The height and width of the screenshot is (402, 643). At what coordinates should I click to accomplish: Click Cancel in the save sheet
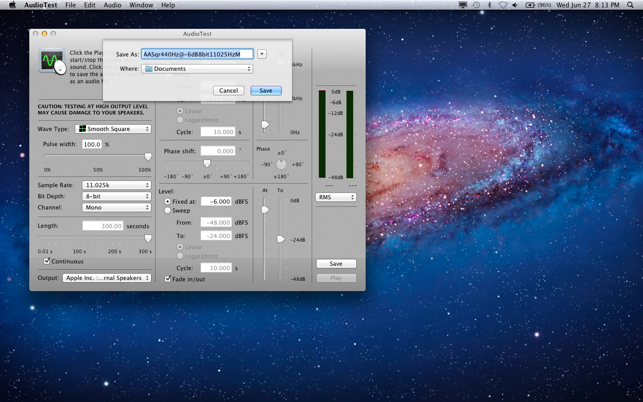pyautogui.click(x=228, y=91)
